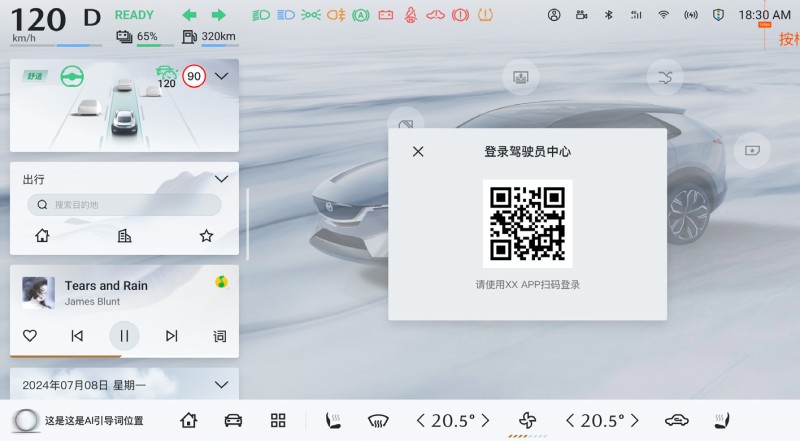Increase passenger side temperature
The image size is (800, 441).
pyautogui.click(x=634, y=421)
